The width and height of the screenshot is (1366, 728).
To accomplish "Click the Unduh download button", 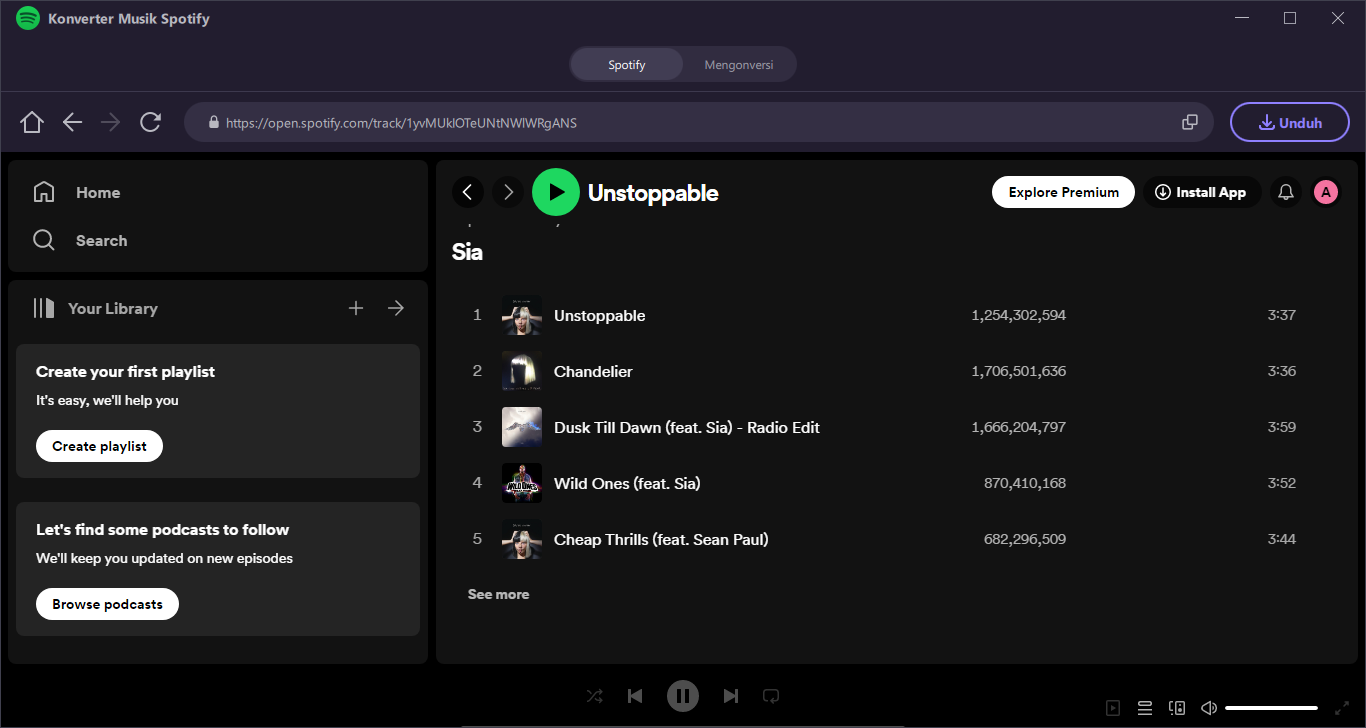I will tap(1290, 122).
